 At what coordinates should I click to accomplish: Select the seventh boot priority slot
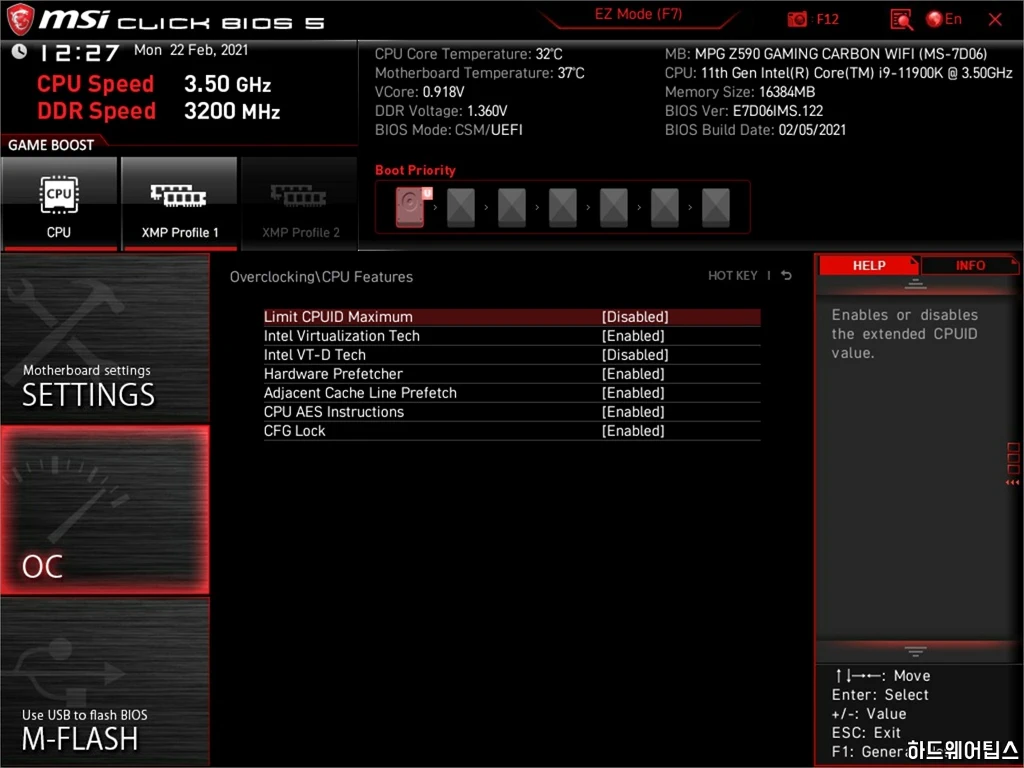[716, 208]
